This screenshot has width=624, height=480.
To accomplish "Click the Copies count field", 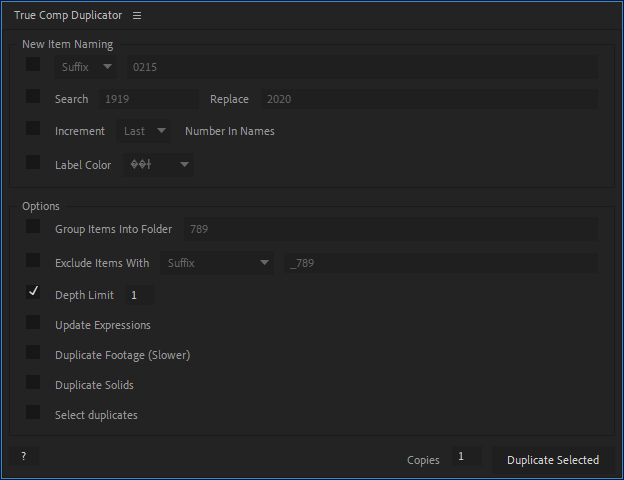I will 466,456.
